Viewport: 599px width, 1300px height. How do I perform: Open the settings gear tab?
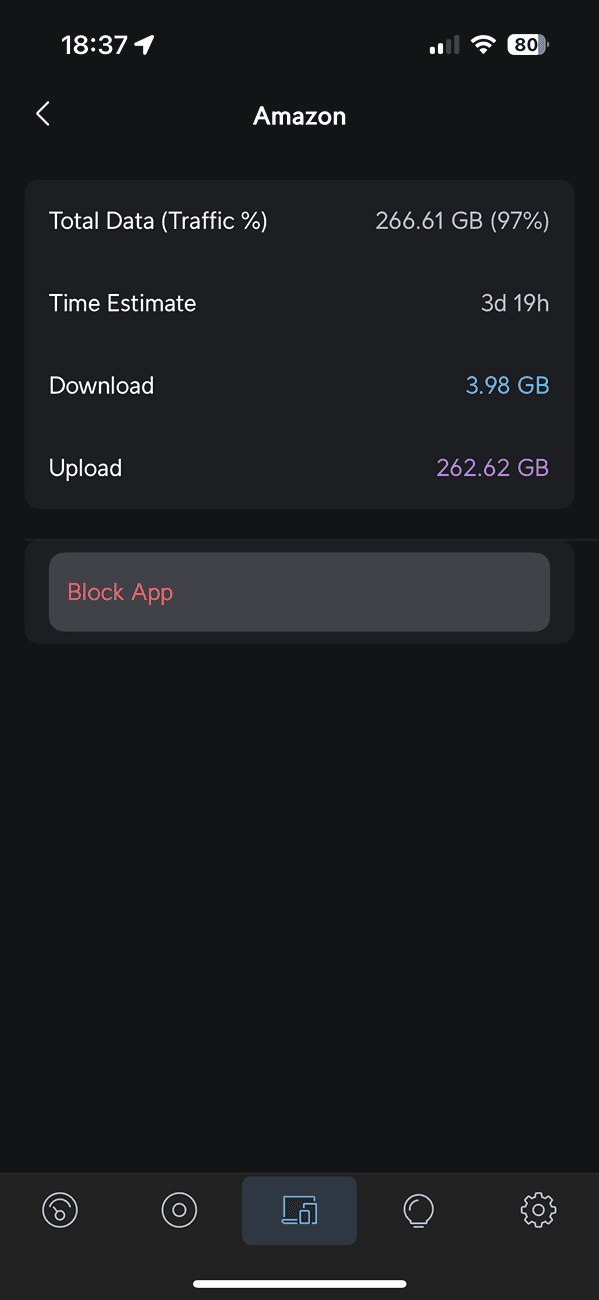[x=538, y=1211]
